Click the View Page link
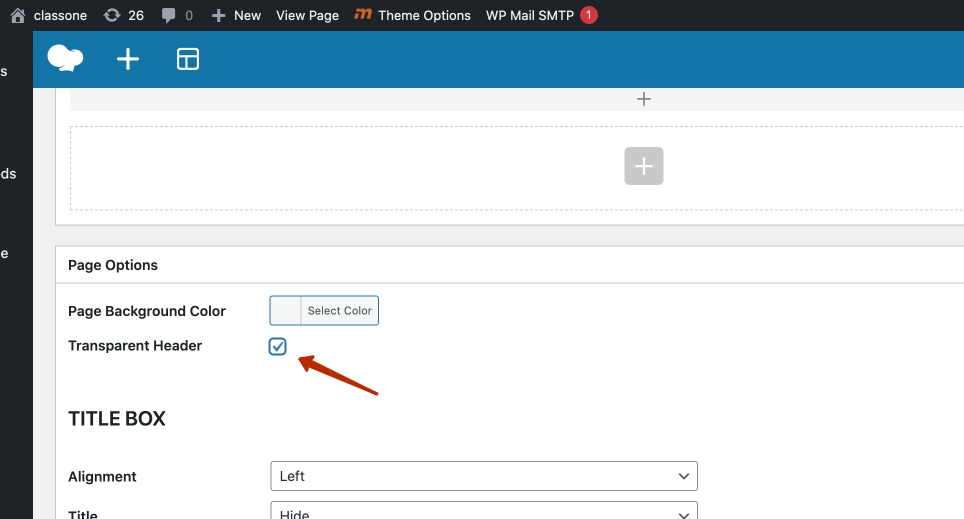This screenshot has width=964, height=519. click(307, 15)
